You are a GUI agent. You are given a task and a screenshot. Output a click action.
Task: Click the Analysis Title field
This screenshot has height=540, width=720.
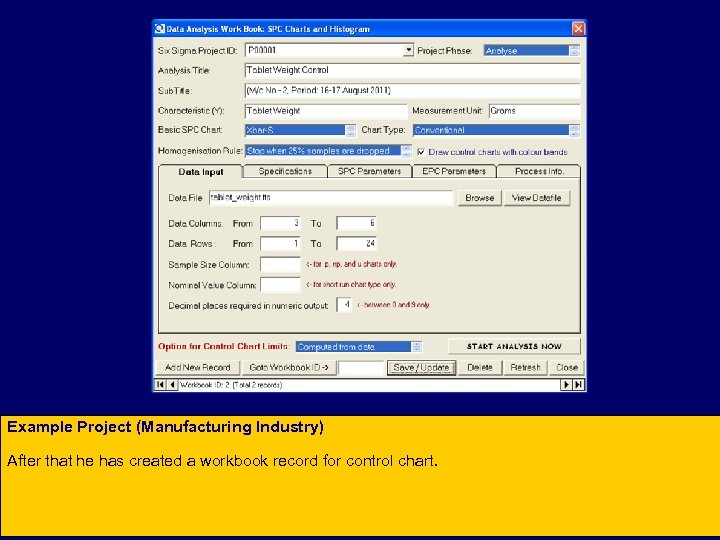point(412,70)
